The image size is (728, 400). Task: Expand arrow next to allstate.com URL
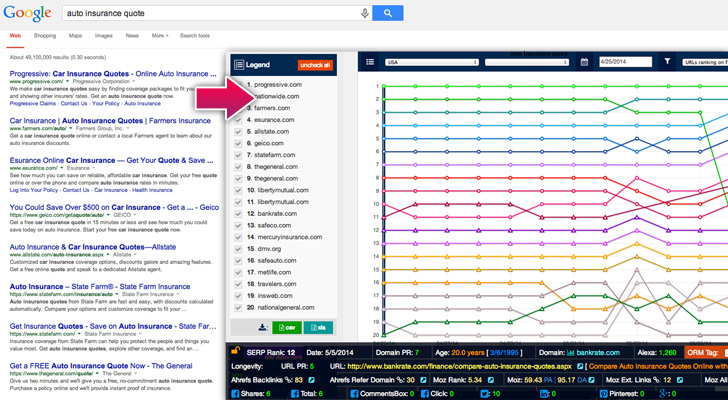(108, 255)
